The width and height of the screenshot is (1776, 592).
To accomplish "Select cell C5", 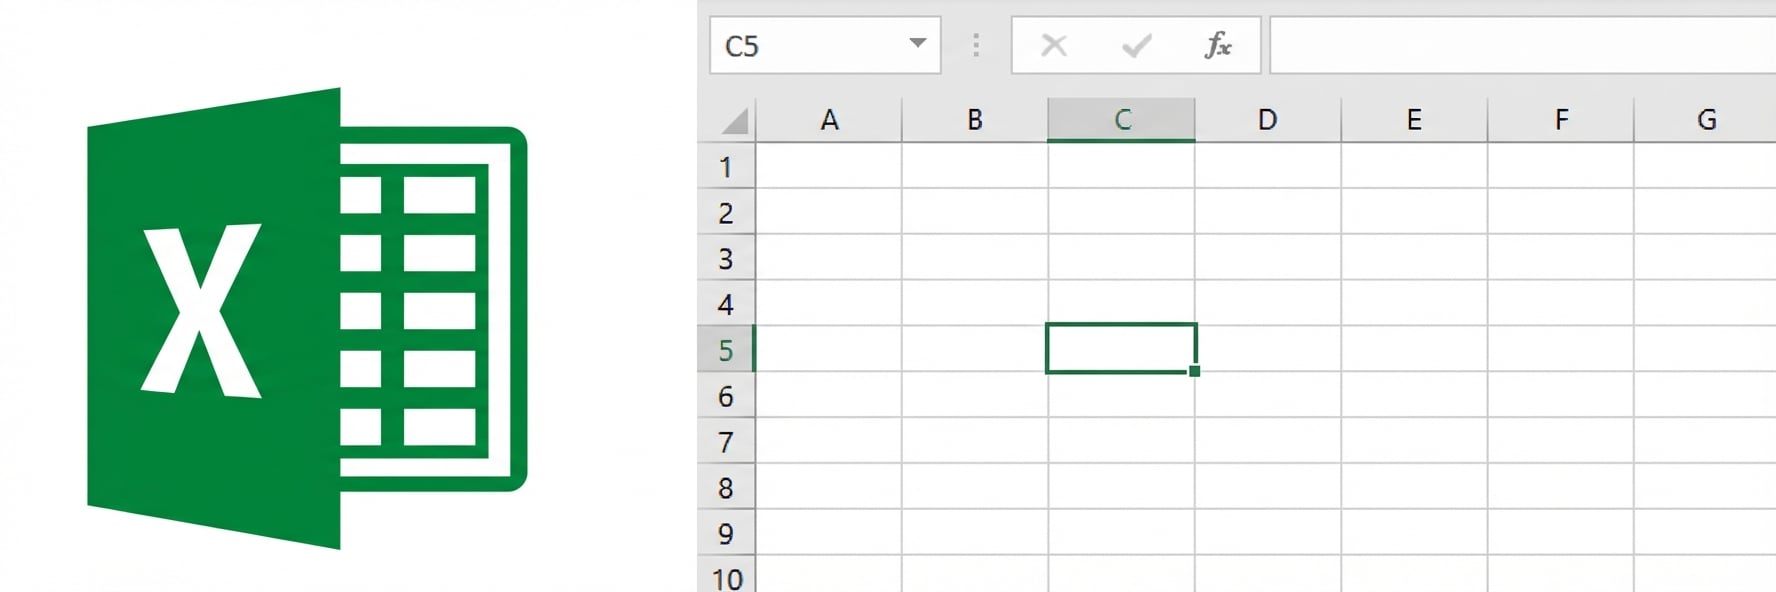I will point(1120,347).
